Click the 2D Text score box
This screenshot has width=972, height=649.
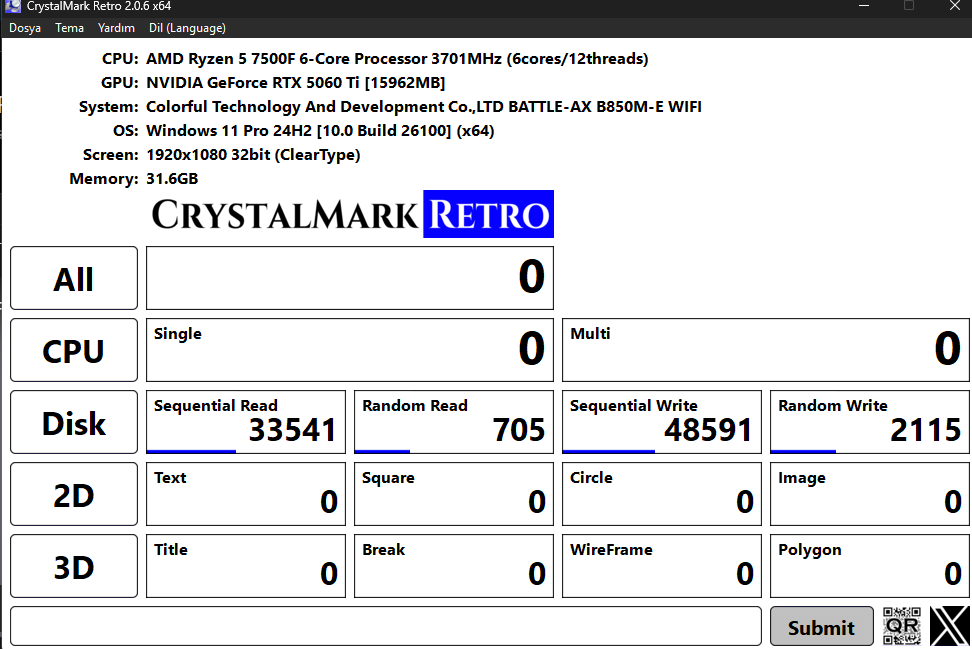[245, 494]
